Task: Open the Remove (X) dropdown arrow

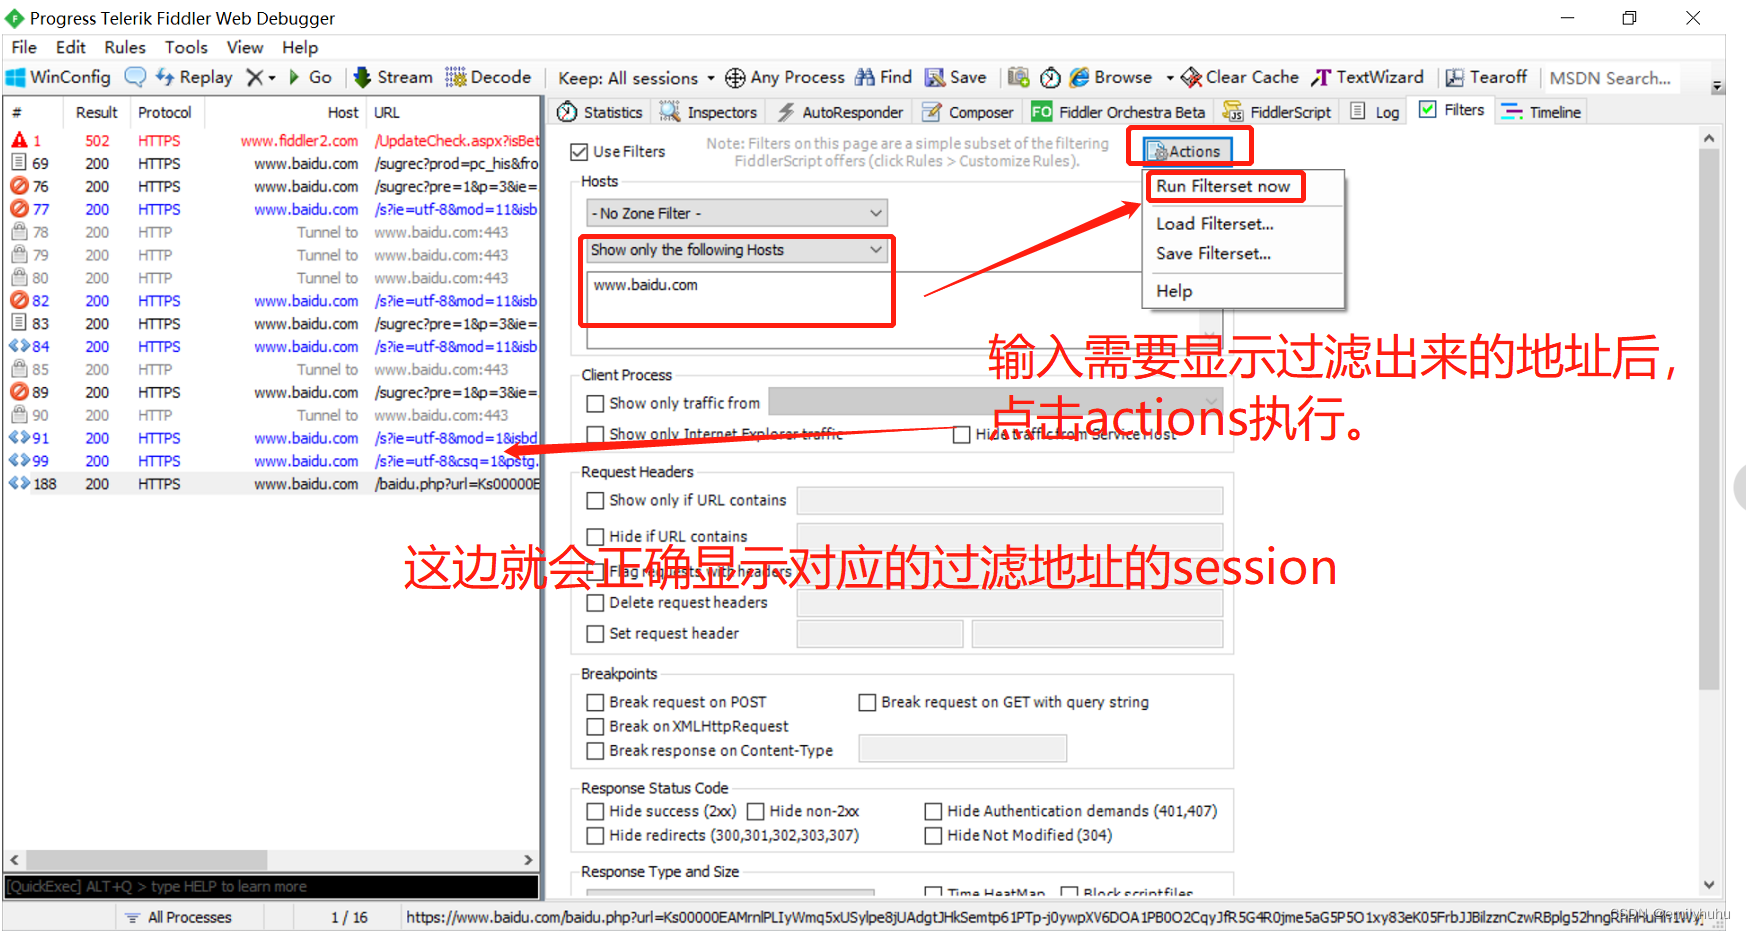Action: tap(271, 78)
